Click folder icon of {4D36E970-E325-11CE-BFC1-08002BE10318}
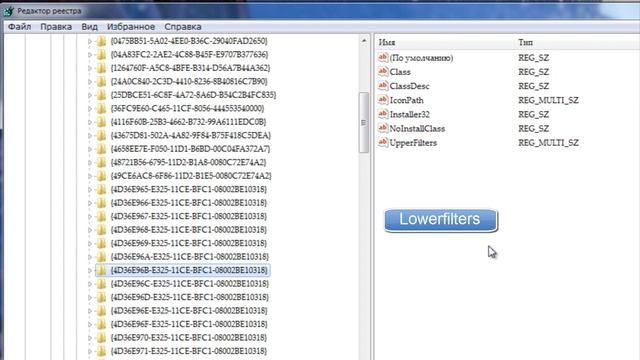This screenshot has width=640, height=360. (x=101, y=337)
